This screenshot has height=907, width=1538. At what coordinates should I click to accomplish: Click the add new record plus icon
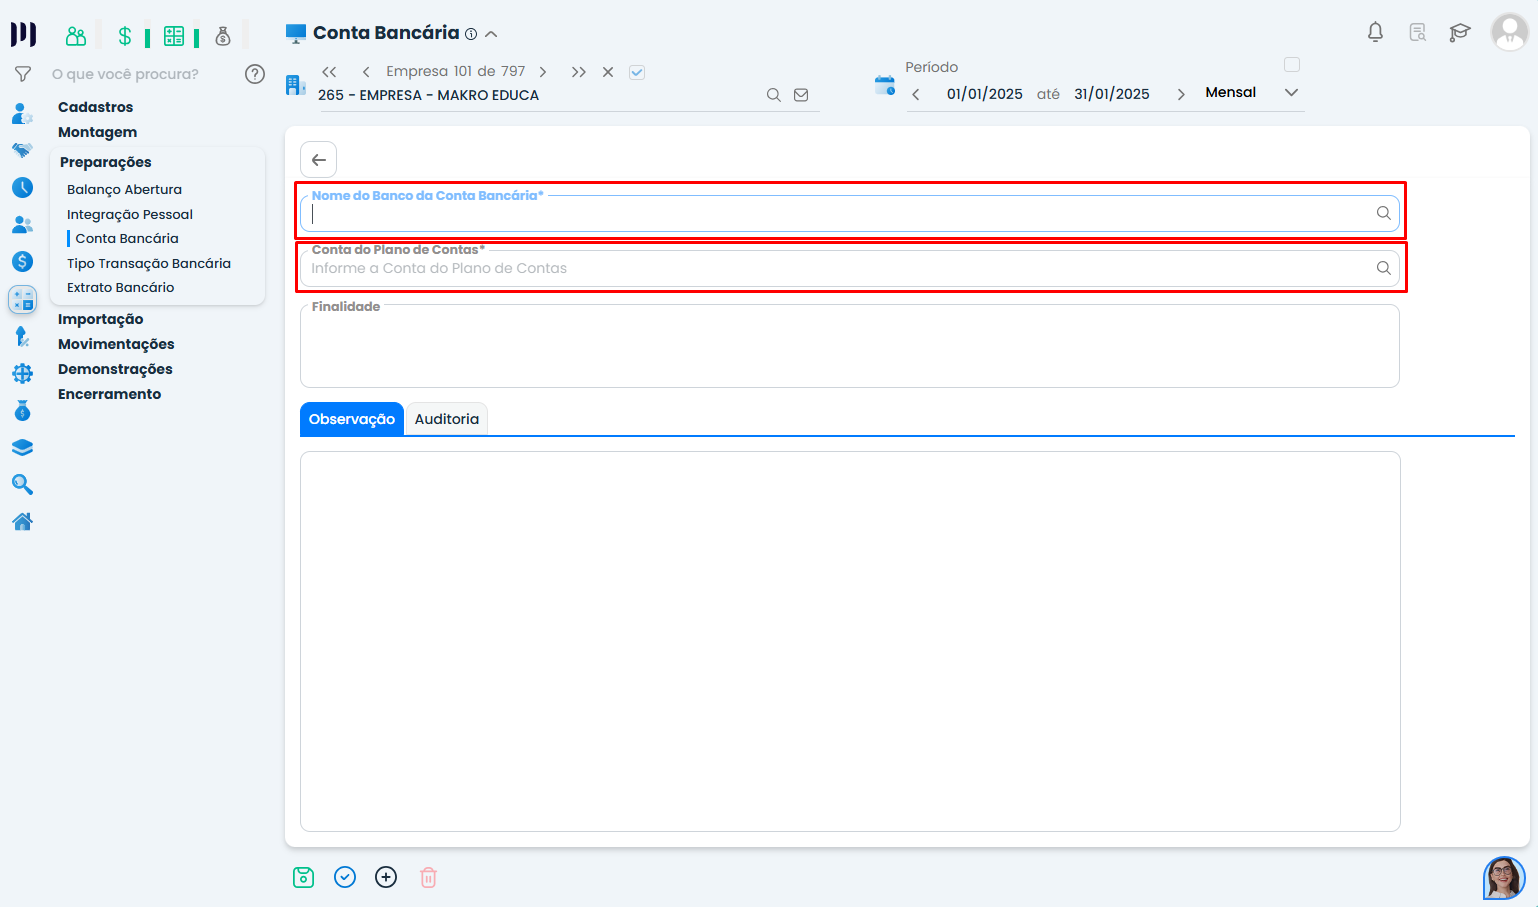click(386, 877)
